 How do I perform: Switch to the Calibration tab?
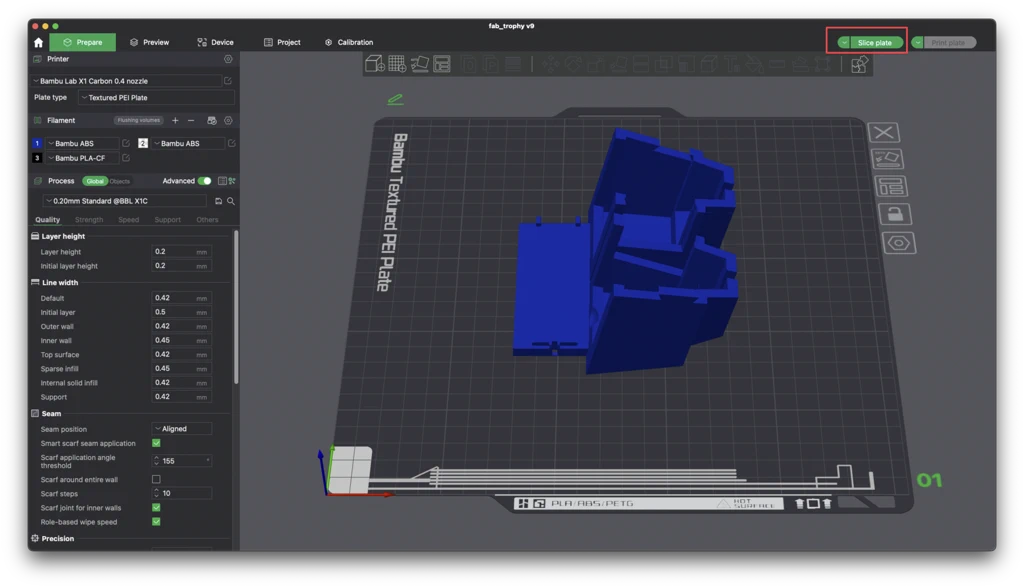(349, 42)
